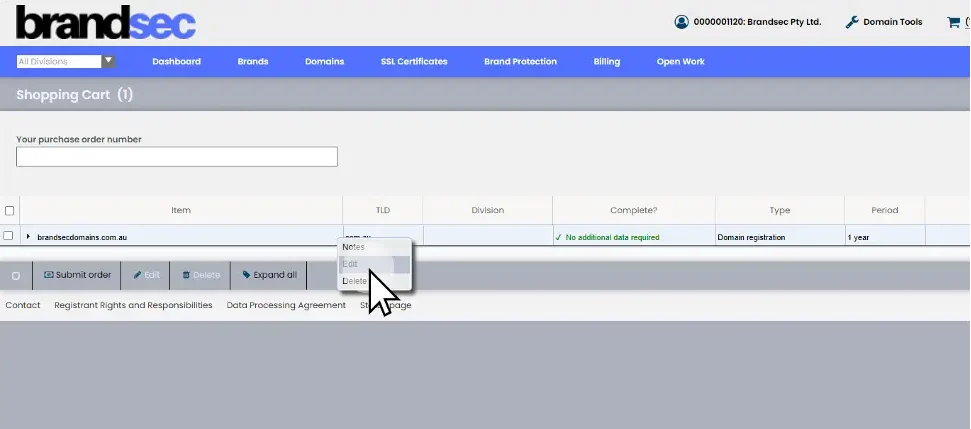Click 'No additional data required' status
Viewport: 971px width, 429px height.
(612, 237)
